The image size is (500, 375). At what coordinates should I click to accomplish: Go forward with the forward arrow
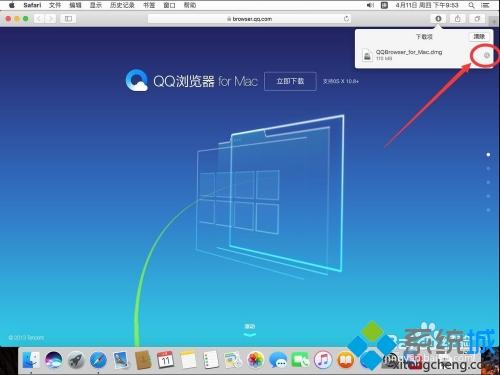coord(50,19)
